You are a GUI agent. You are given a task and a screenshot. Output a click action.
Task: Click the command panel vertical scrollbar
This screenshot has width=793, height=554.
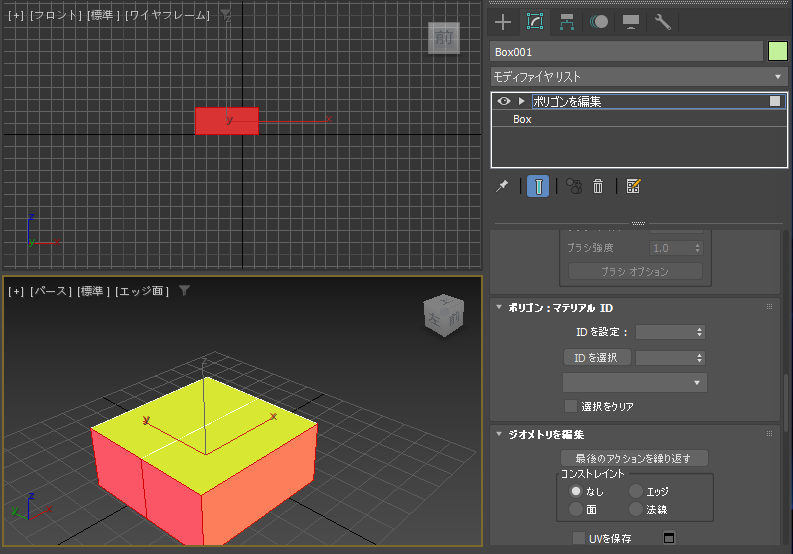point(786,402)
